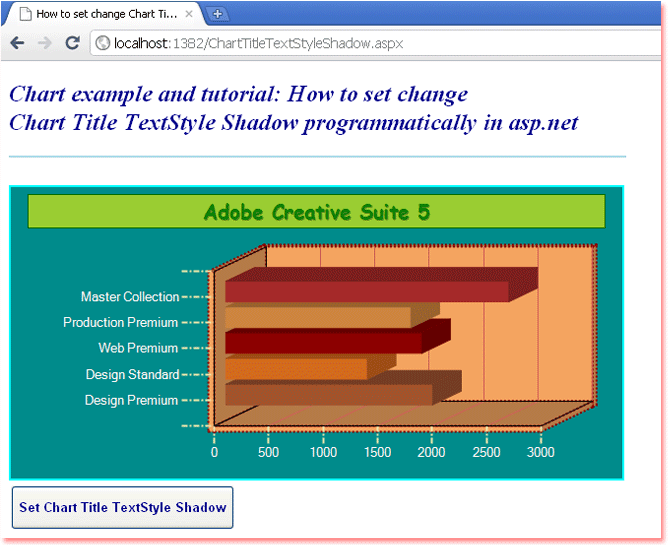The width and height of the screenshot is (670, 545).
Task: Click the 'Master Collection' axis label
Action: coord(130,297)
